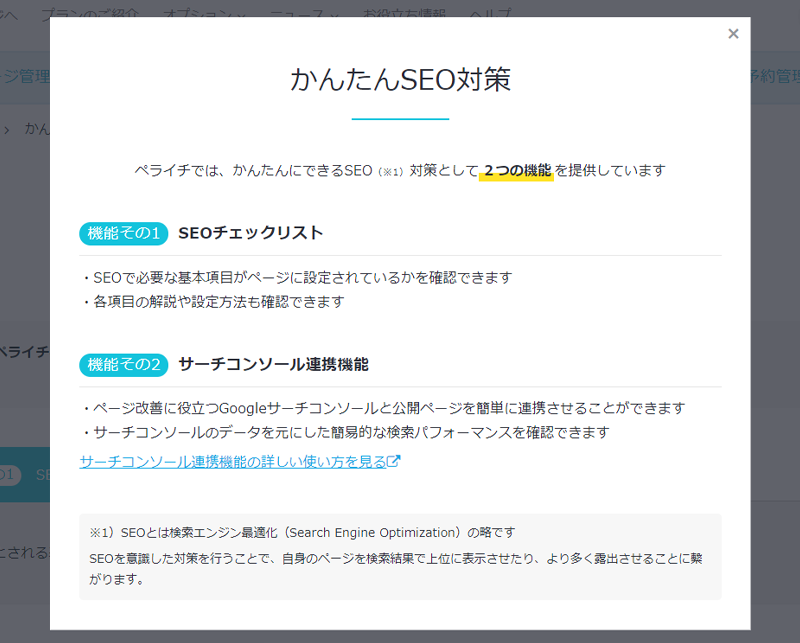Click the SEOチェックリスト heading
Image resolution: width=800 pixels, height=643 pixels.
(250, 233)
